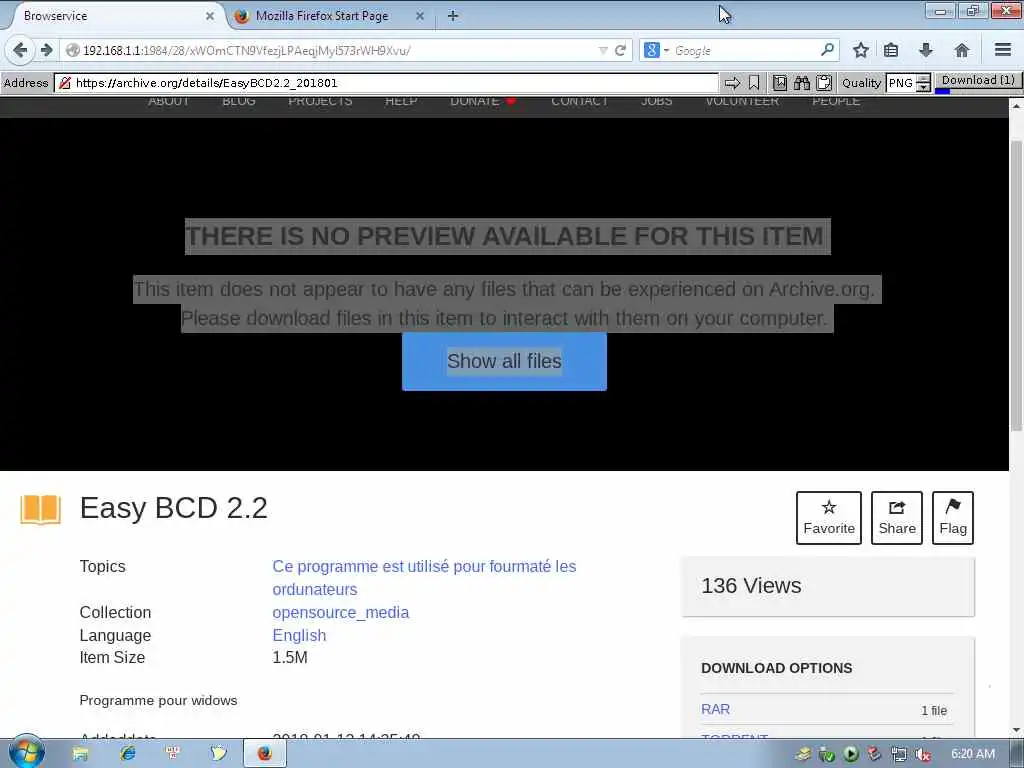Click the insecure lock icon in Address bar
This screenshot has height=768, width=1024.
tap(64, 83)
